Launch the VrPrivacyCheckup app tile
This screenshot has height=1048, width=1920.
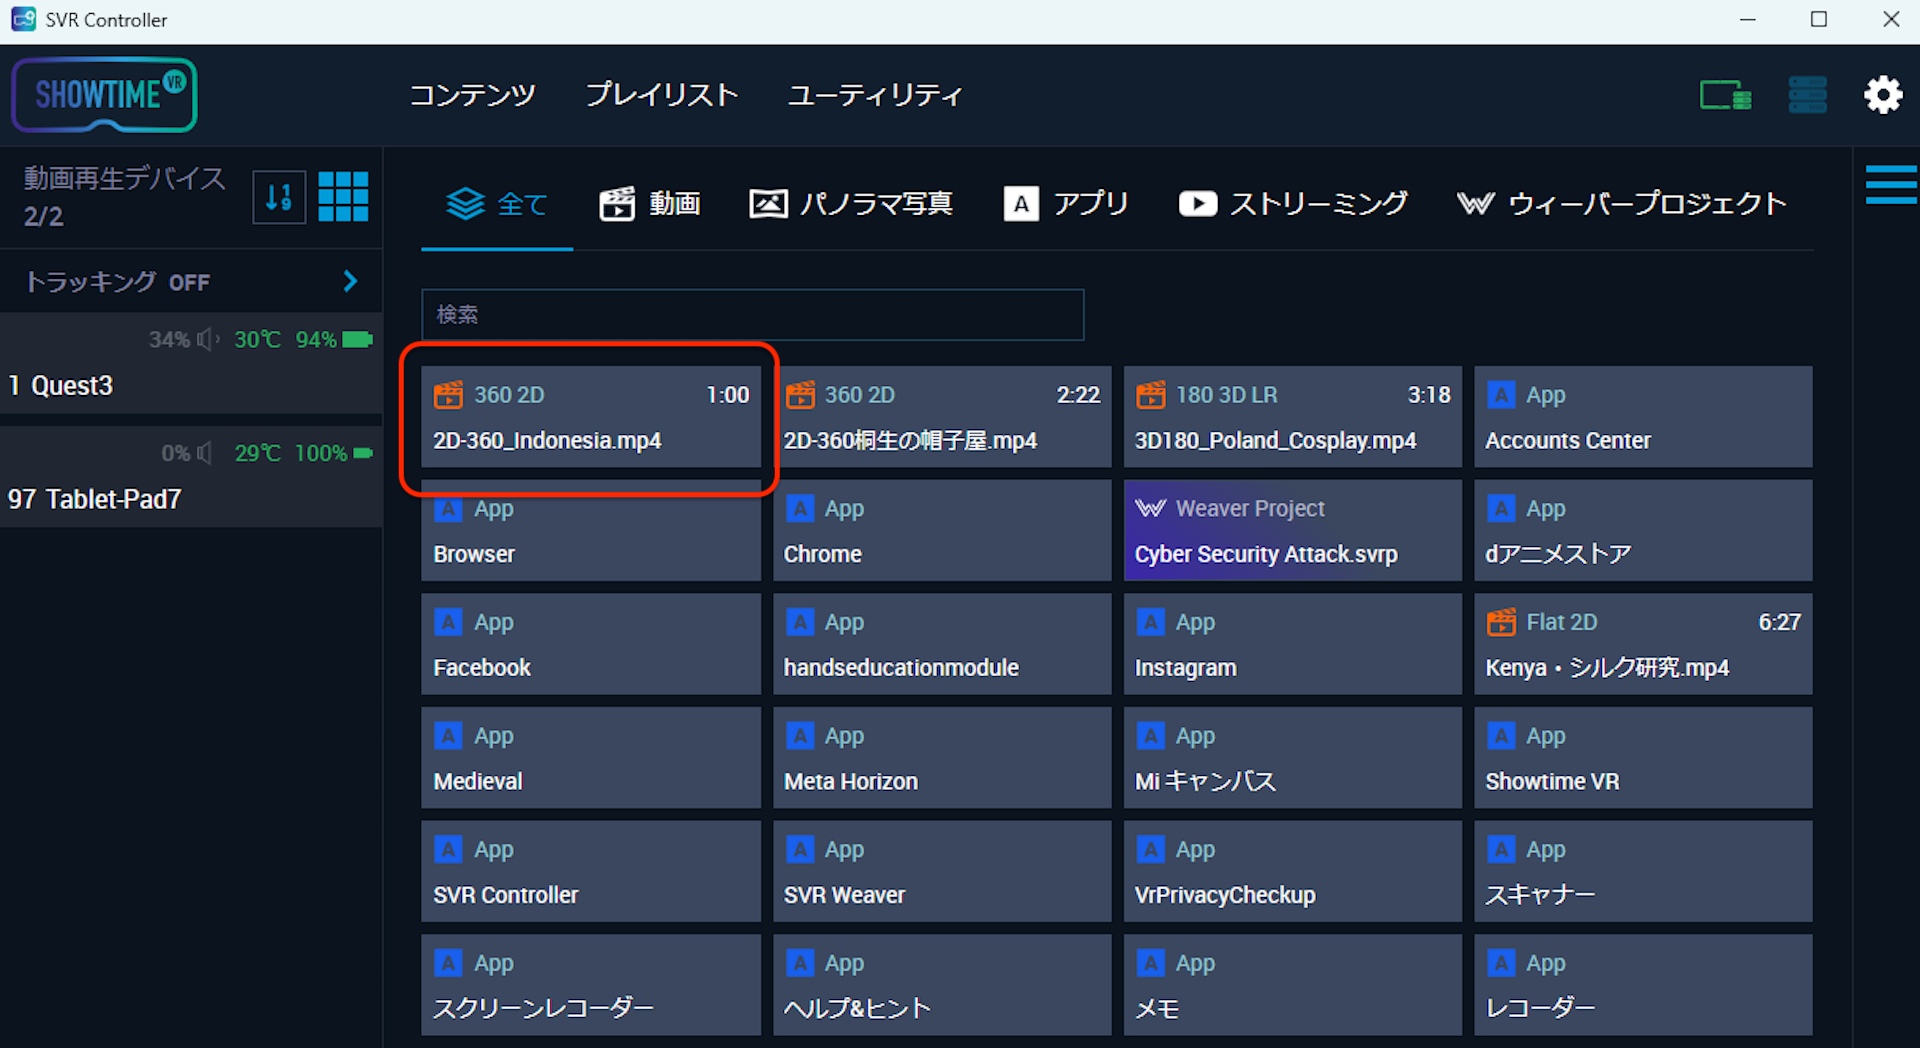pos(1292,872)
